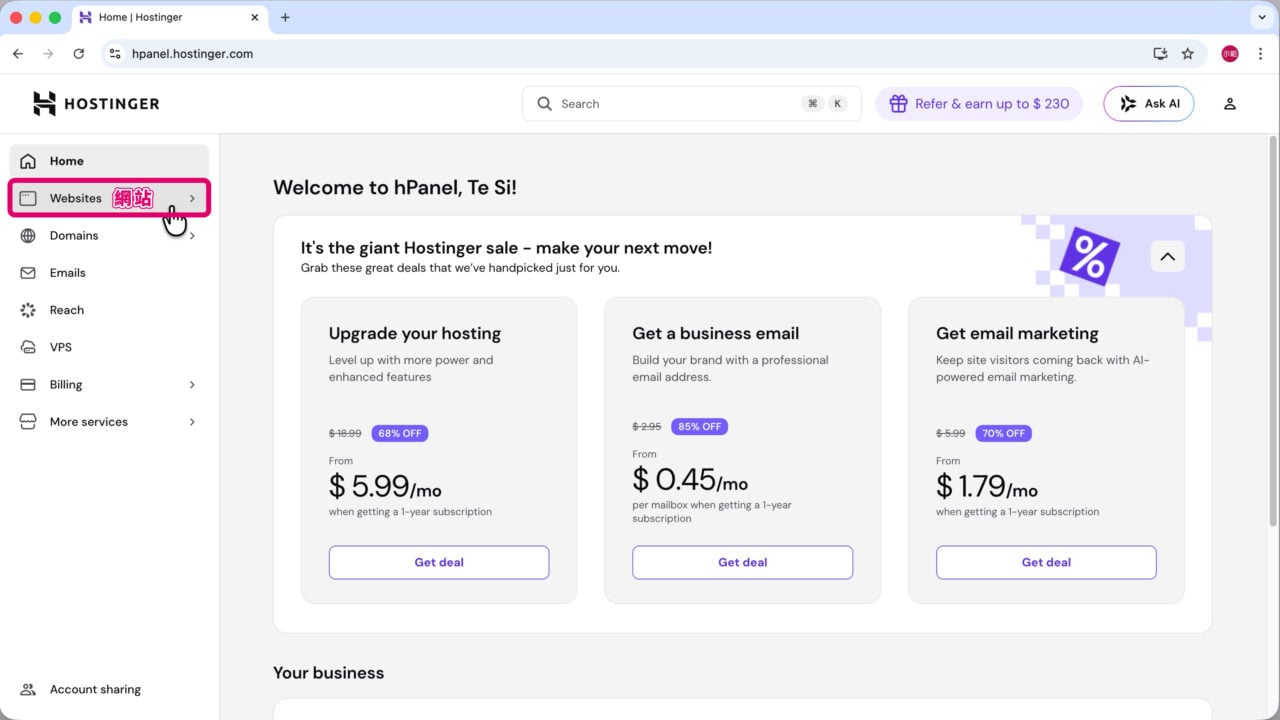Viewport: 1280px width, 720px height.
Task: Open the Chrome three-dot menu
Action: click(x=1260, y=54)
